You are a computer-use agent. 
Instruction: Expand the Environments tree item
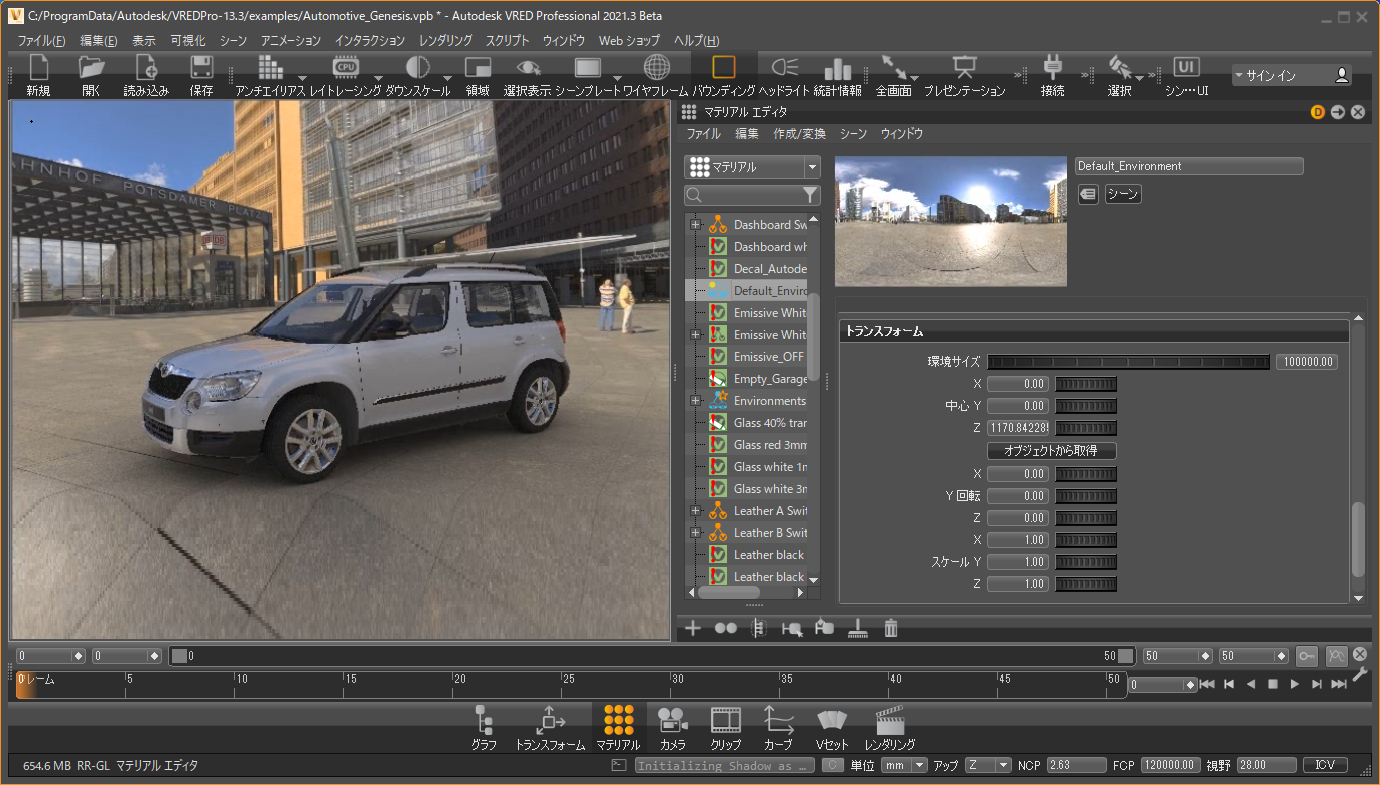point(696,401)
